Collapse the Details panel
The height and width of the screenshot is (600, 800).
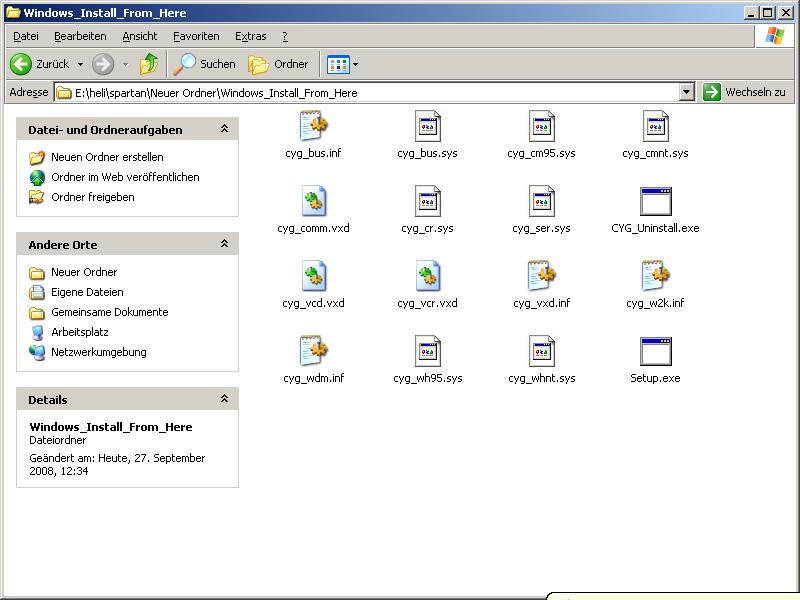[224, 399]
